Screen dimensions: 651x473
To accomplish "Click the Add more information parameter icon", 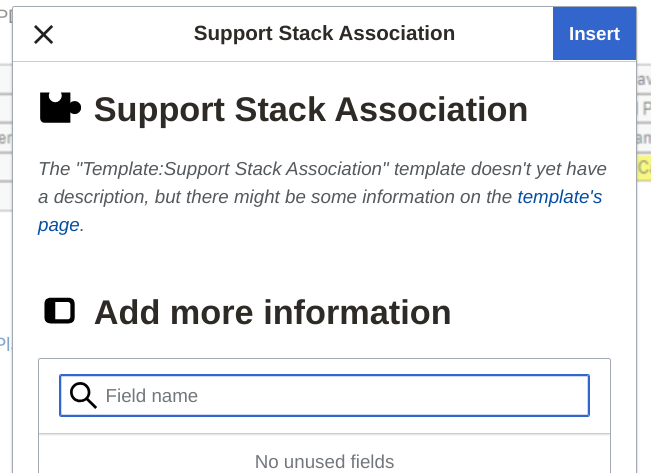I will click(60, 311).
